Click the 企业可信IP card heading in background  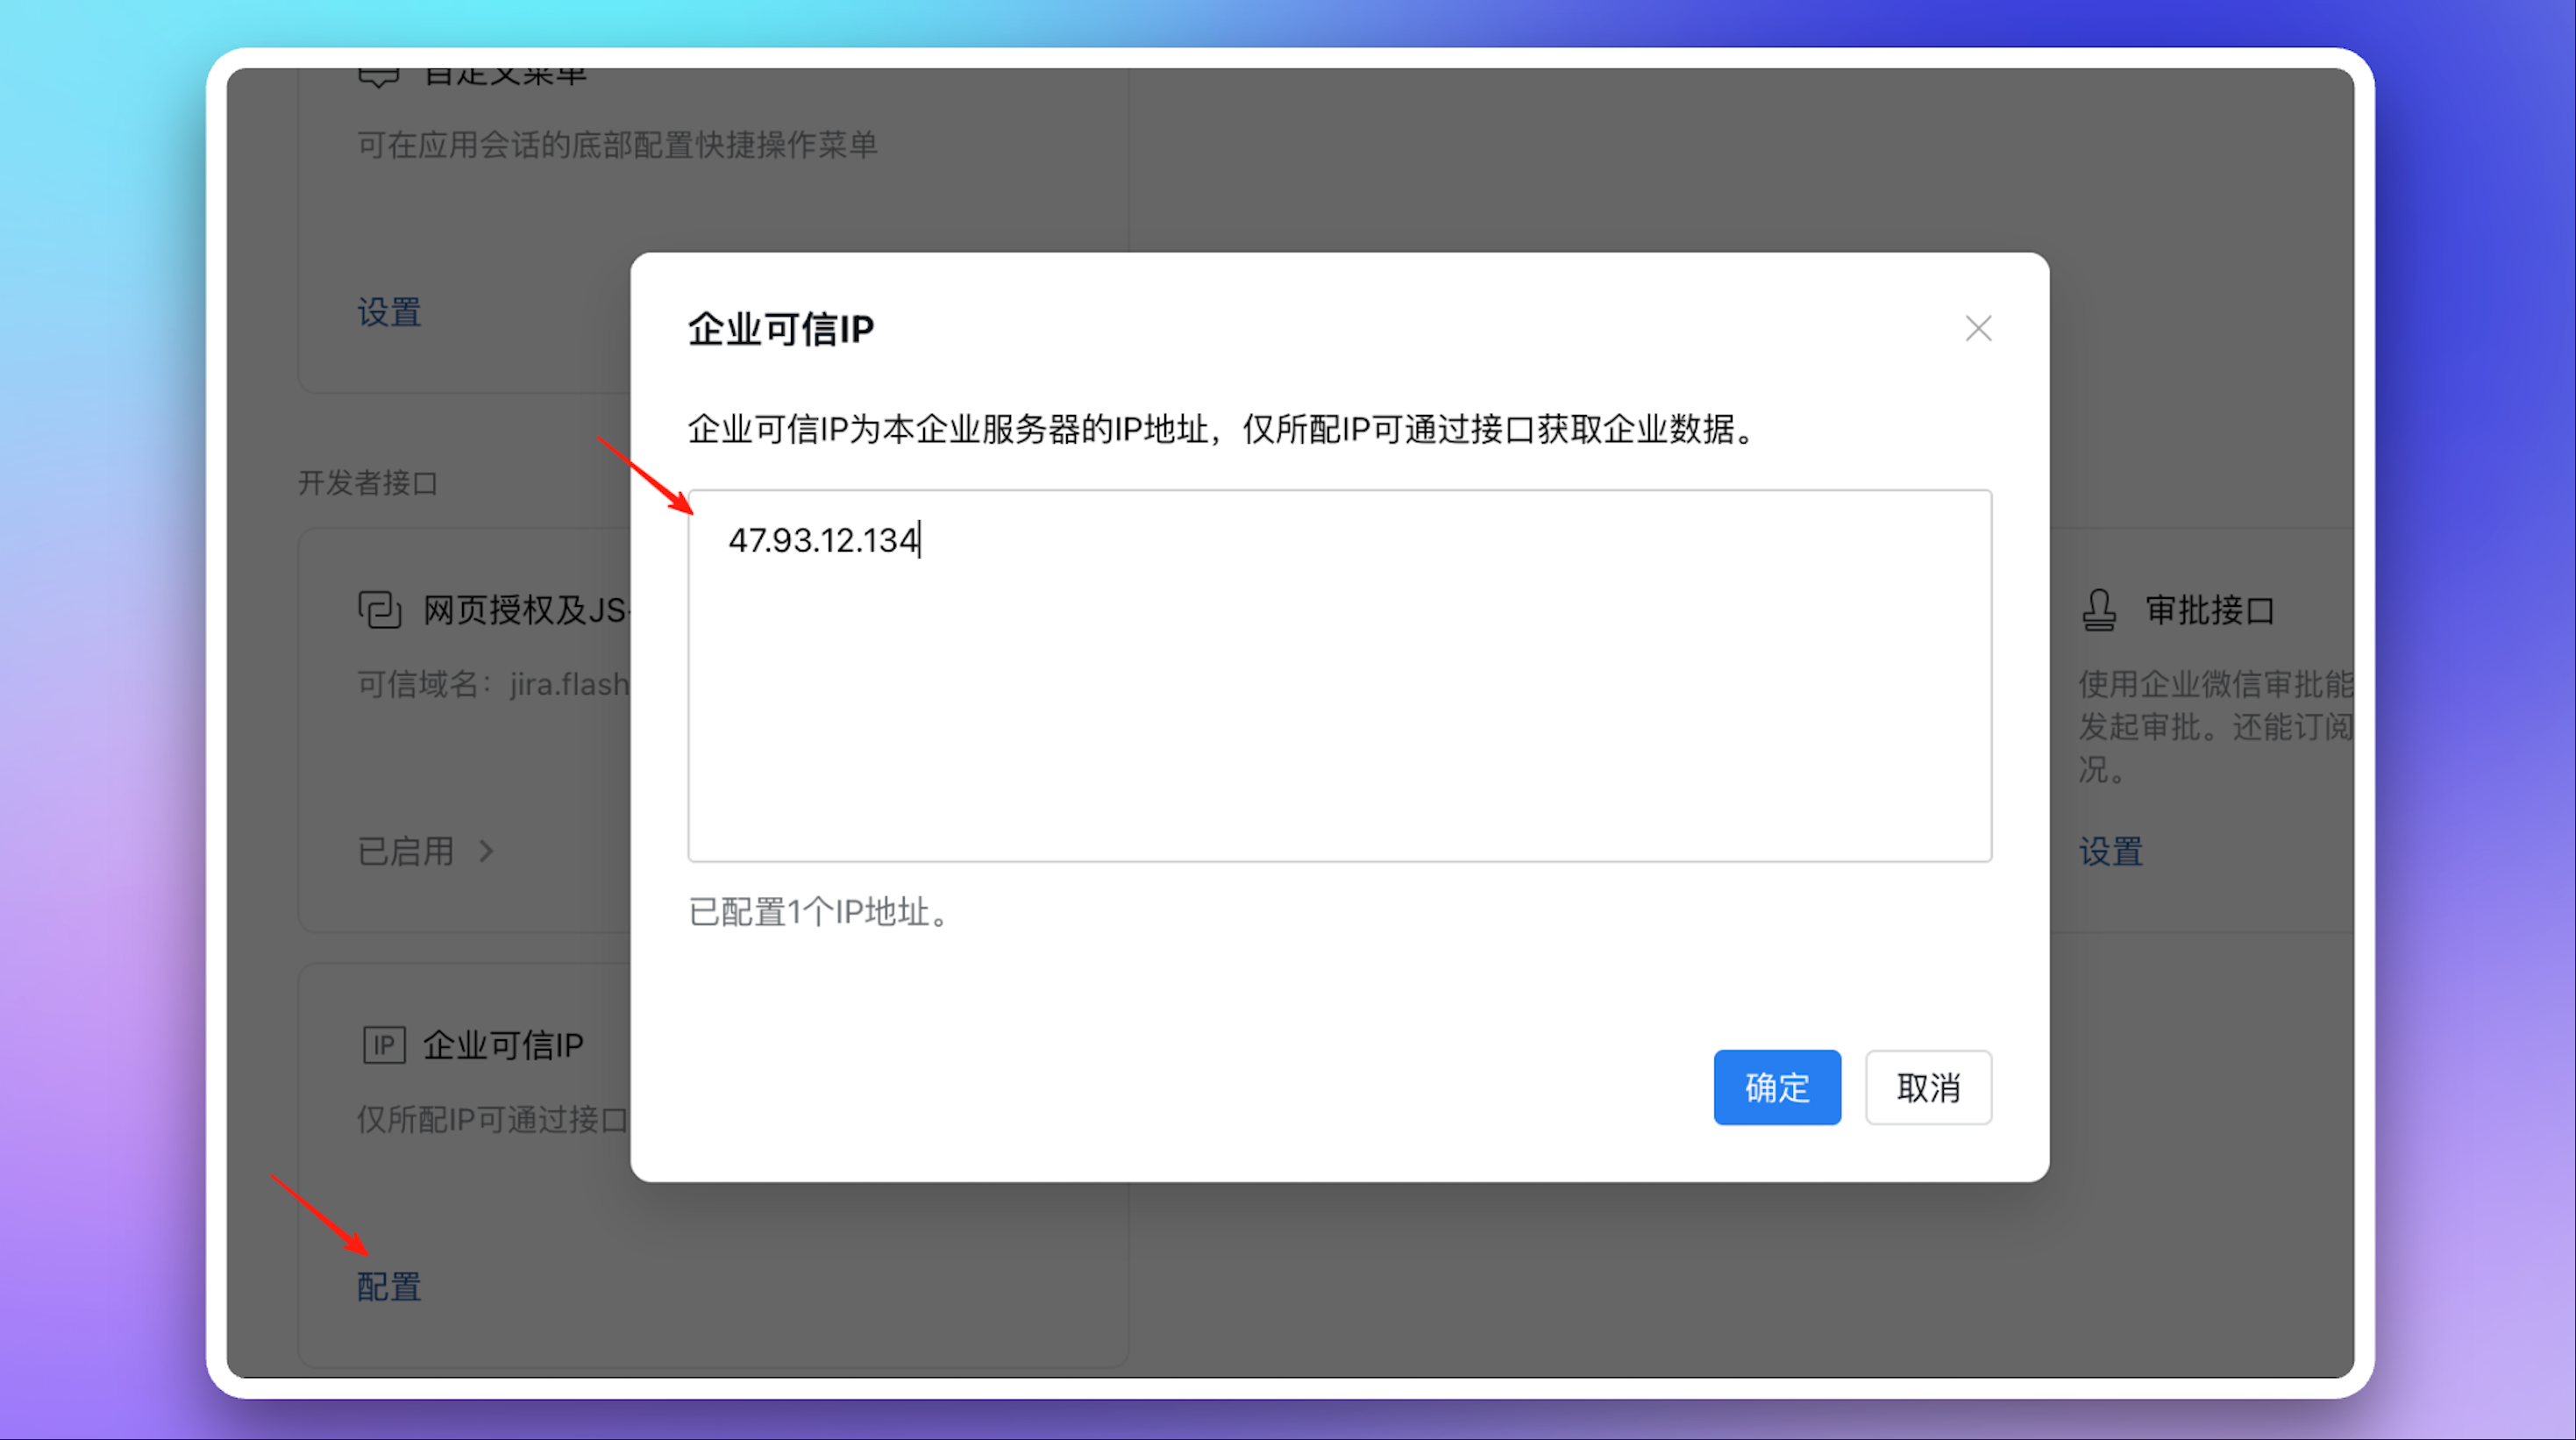click(x=502, y=1045)
